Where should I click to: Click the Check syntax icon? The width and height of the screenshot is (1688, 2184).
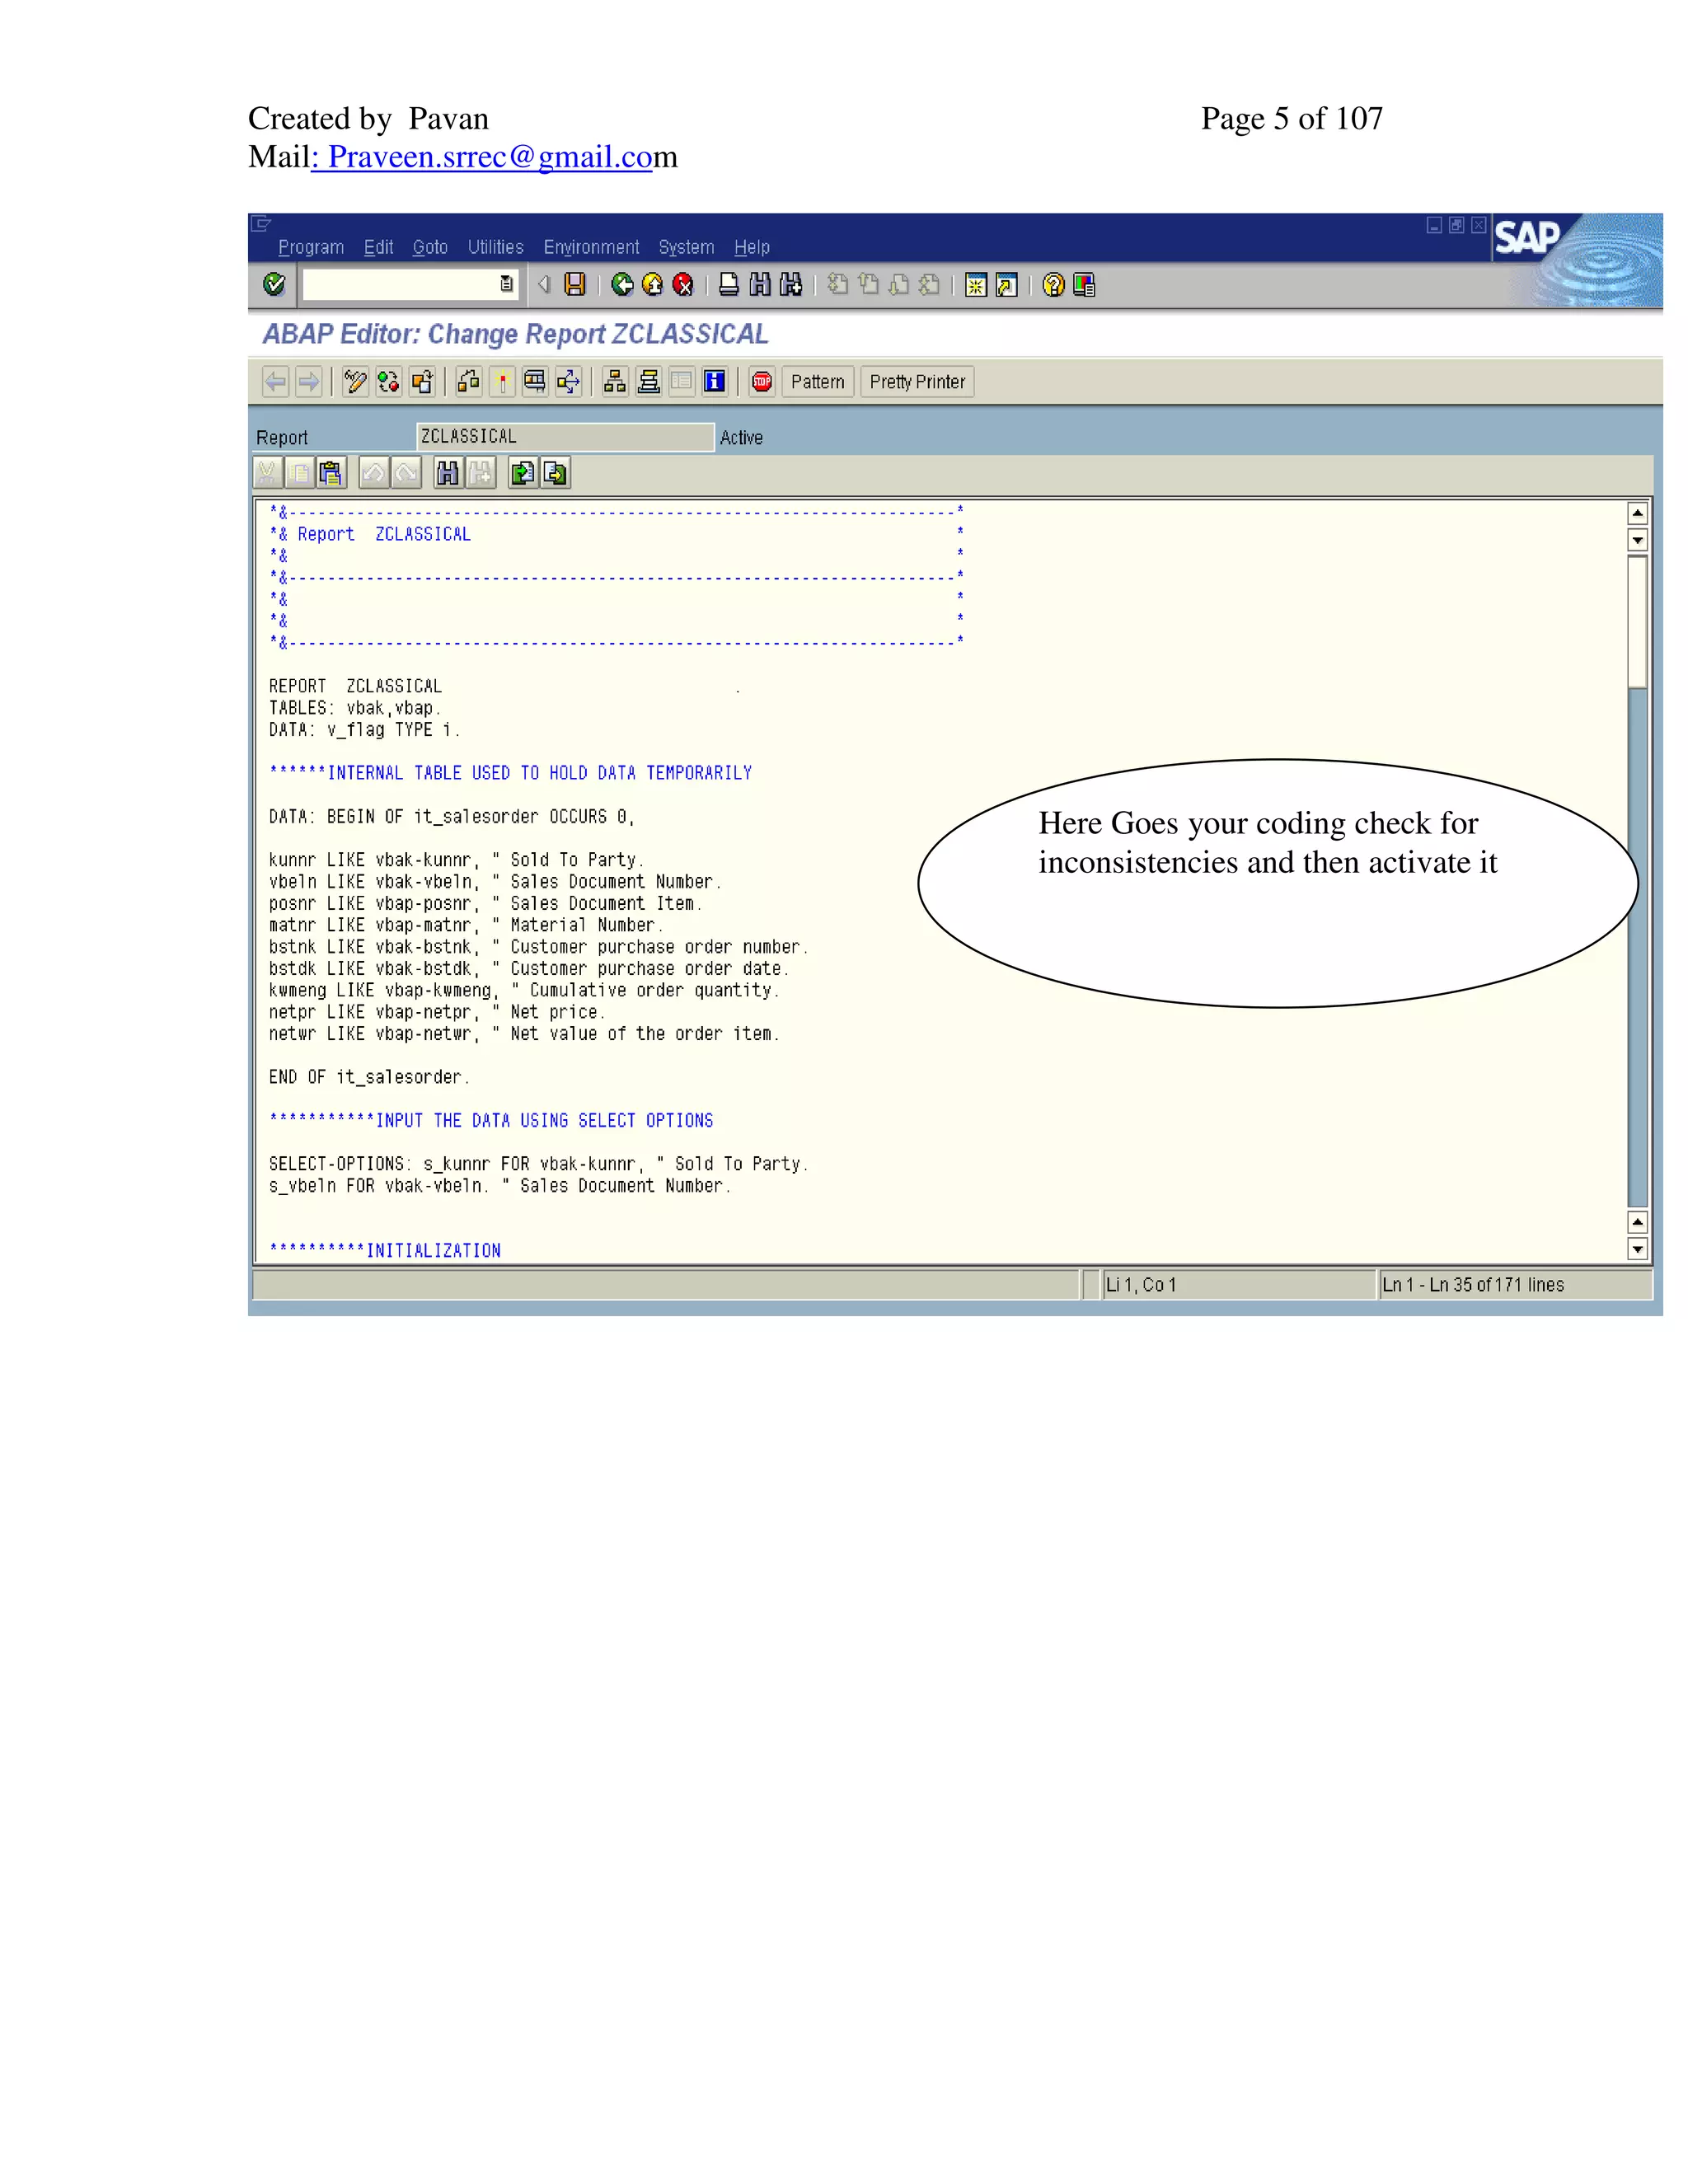(469, 382)
